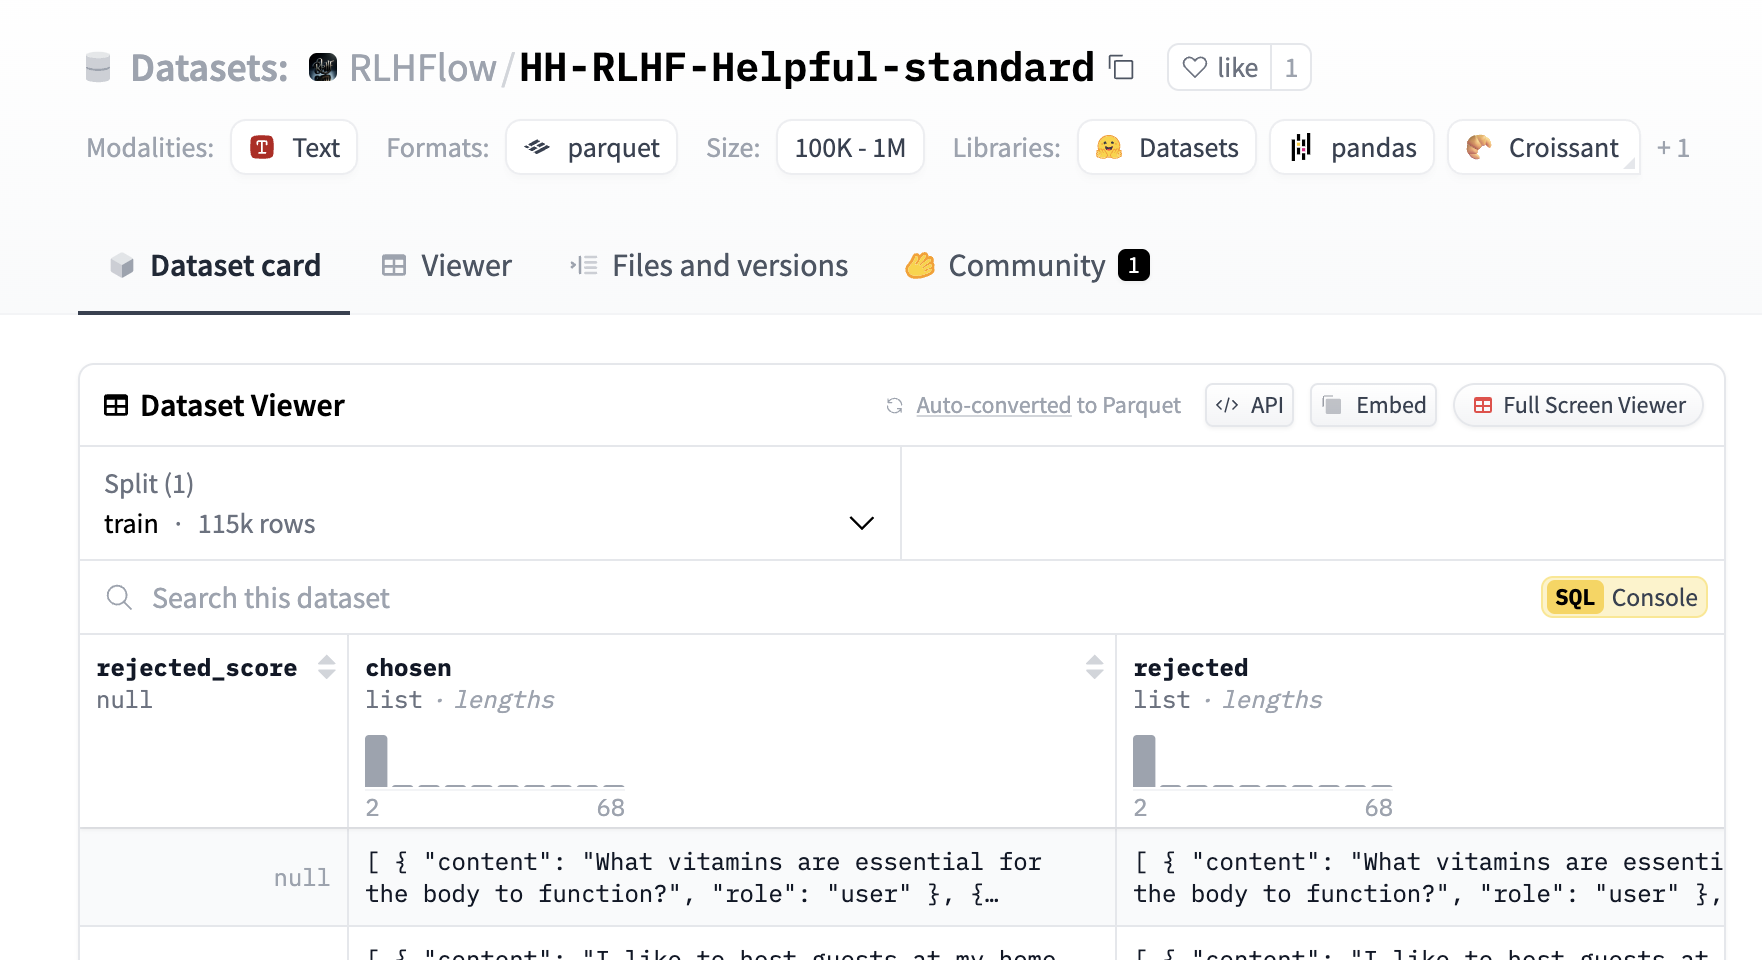
Task: Click the auto-converted refresh icon
Action: pos(895,405)
